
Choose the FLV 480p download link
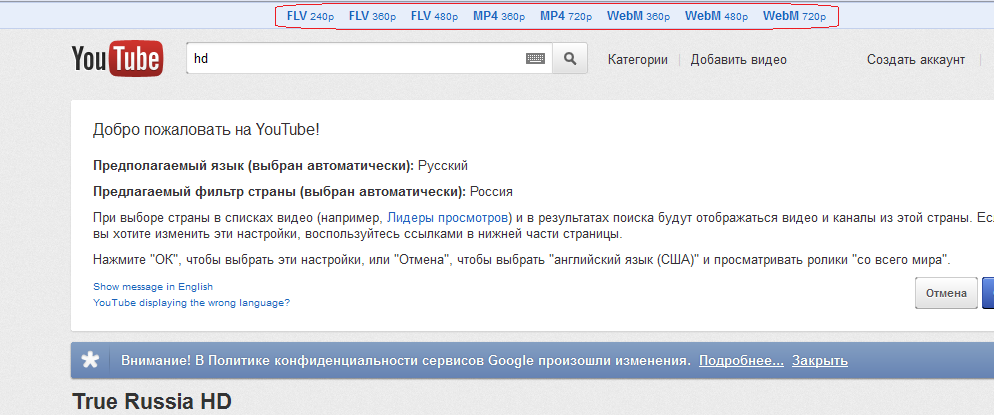tap(434, 16)
